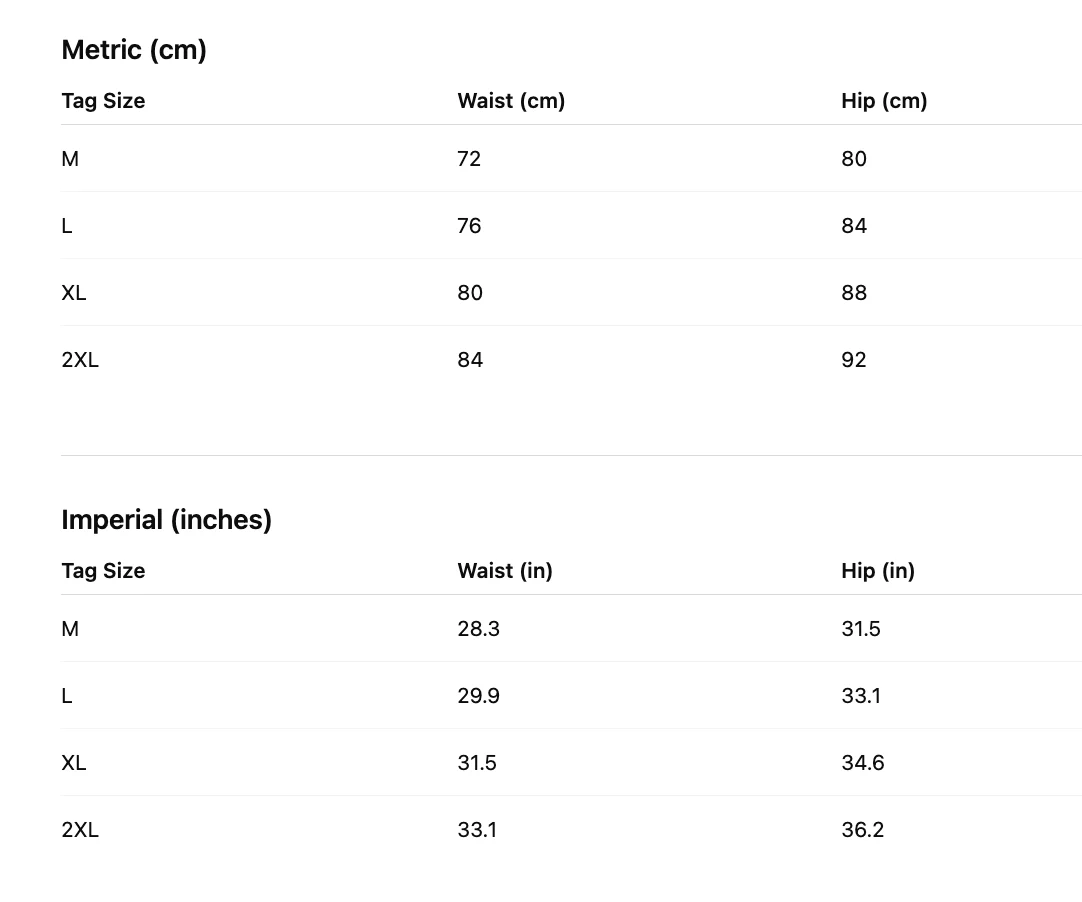Select the Waist (cm) column header
This screenshot has height=902, width=1082.
pos(511,101)
